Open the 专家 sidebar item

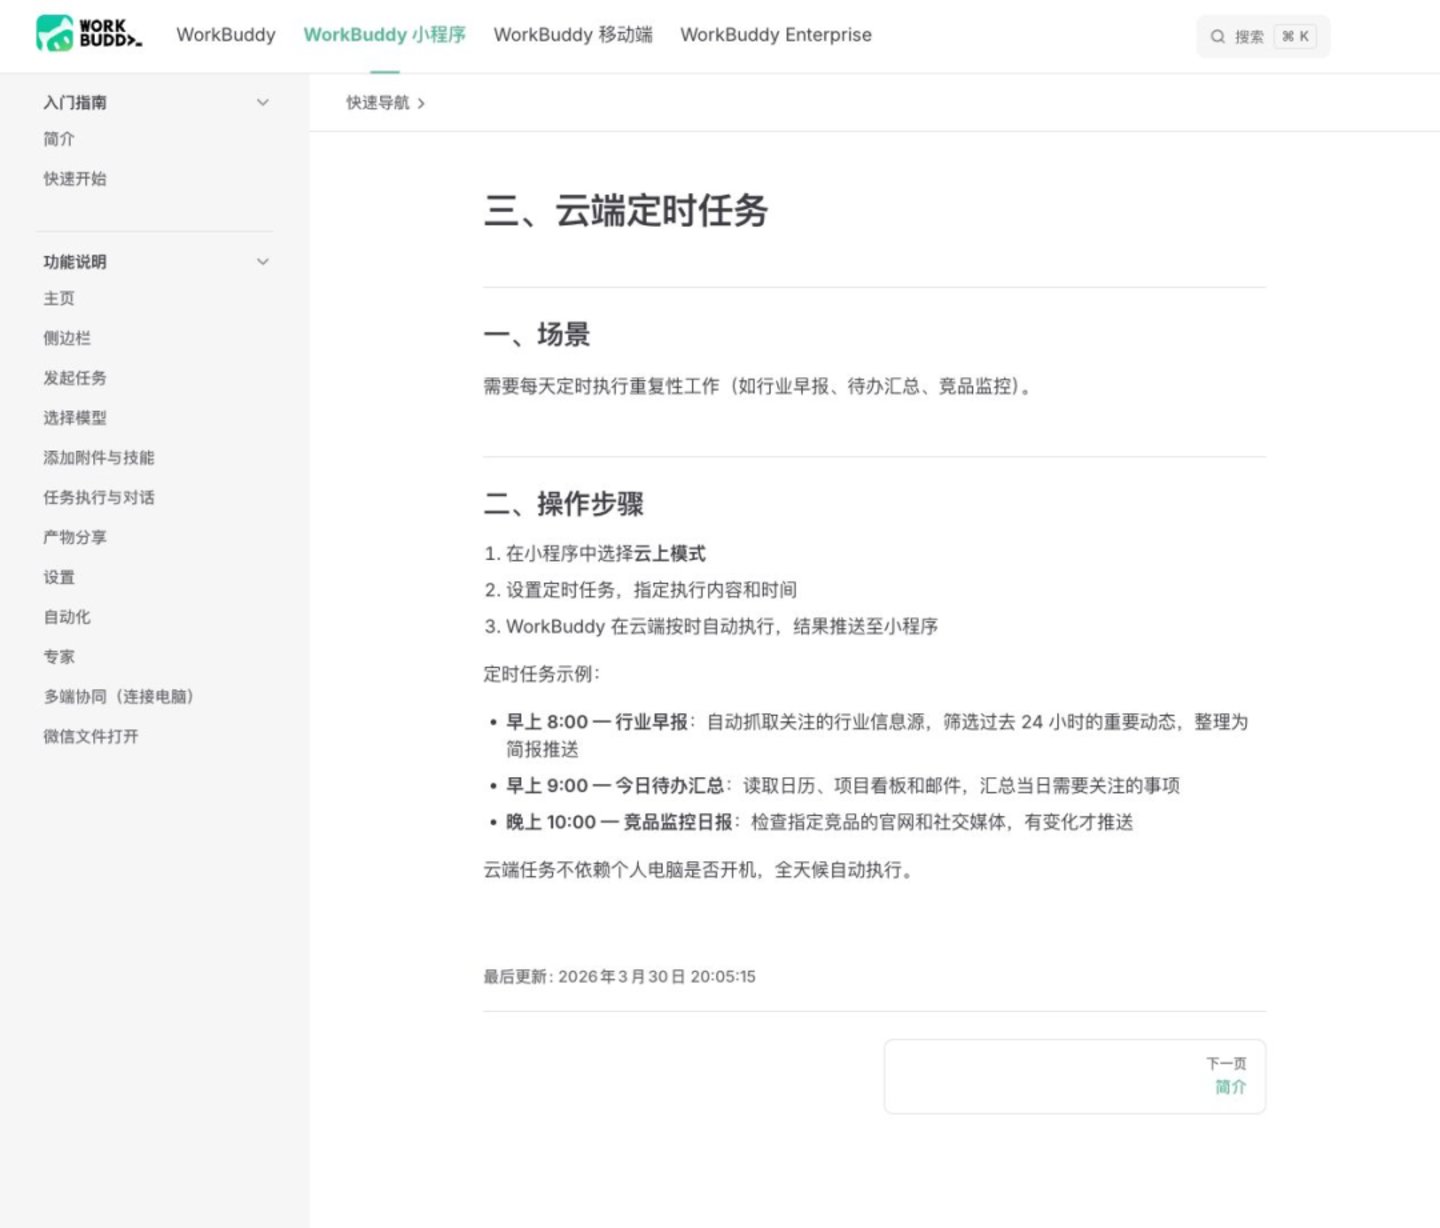tap(59, 657)
